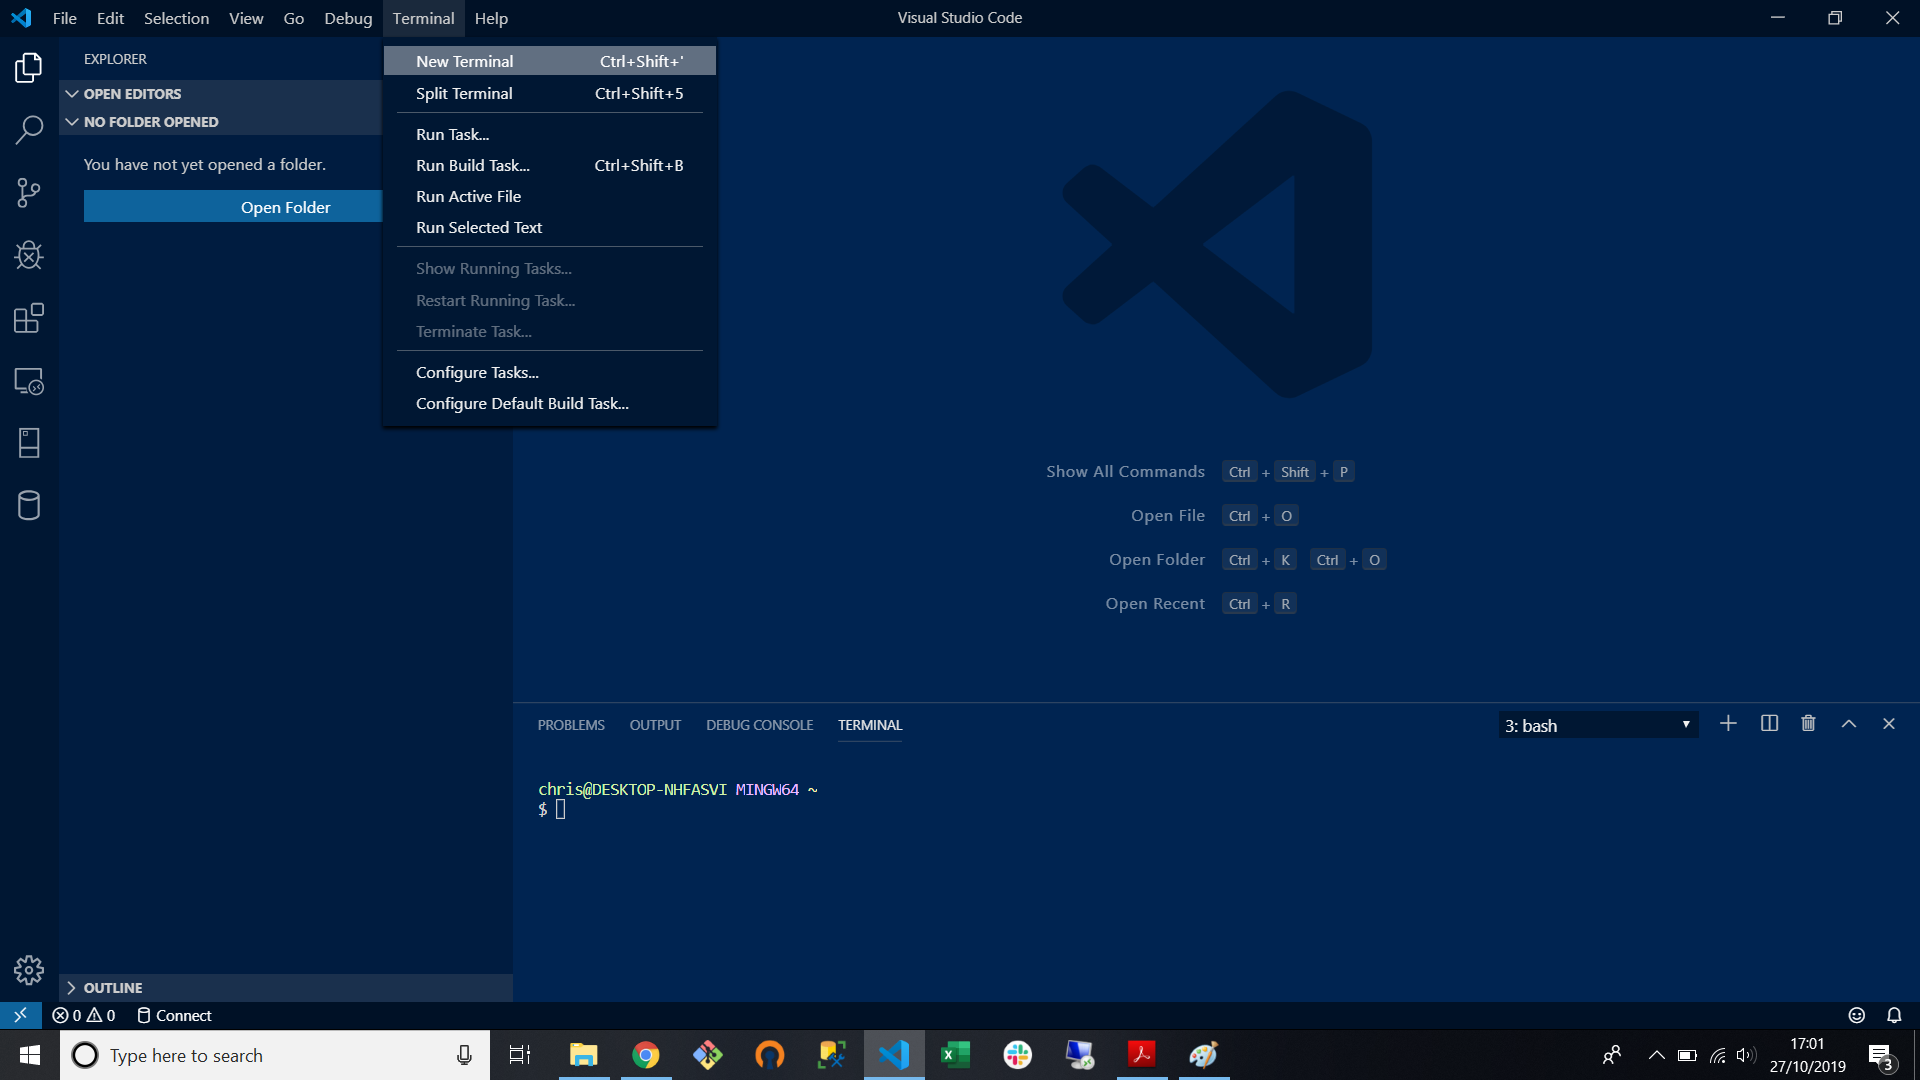1920x1080 pixels.
Task: Open the Explorer view in activity bar
Action: (x=29, y=68)
